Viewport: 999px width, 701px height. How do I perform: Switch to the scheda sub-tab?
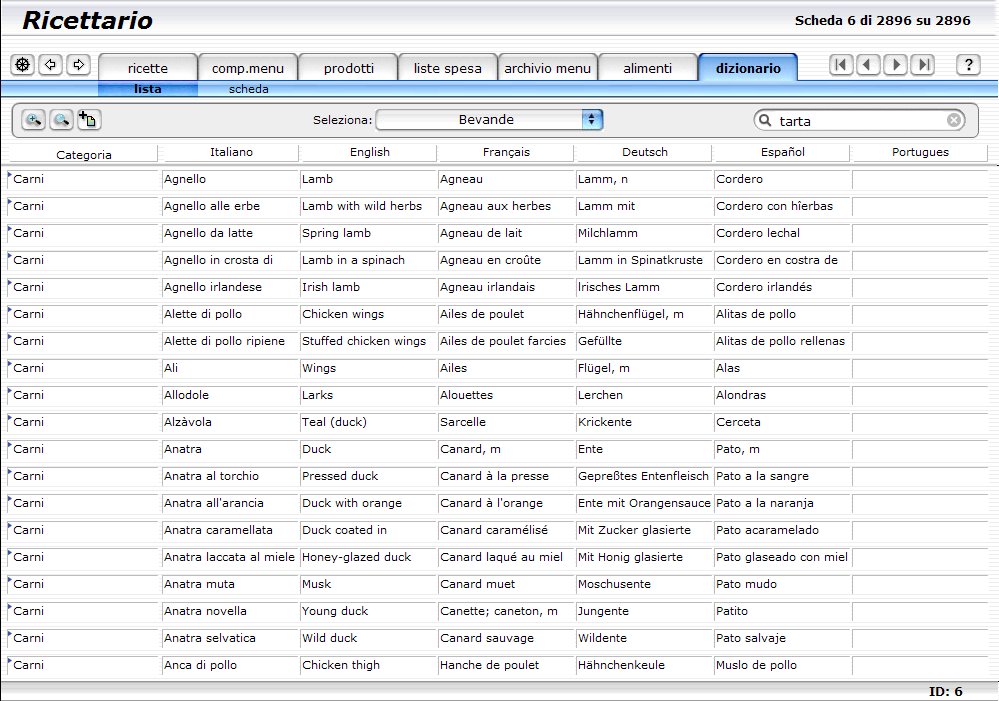coord(248,89)
